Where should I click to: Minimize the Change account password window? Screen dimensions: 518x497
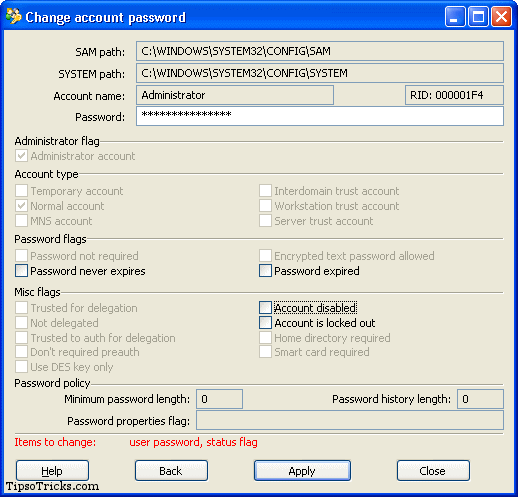click(455, 16)
